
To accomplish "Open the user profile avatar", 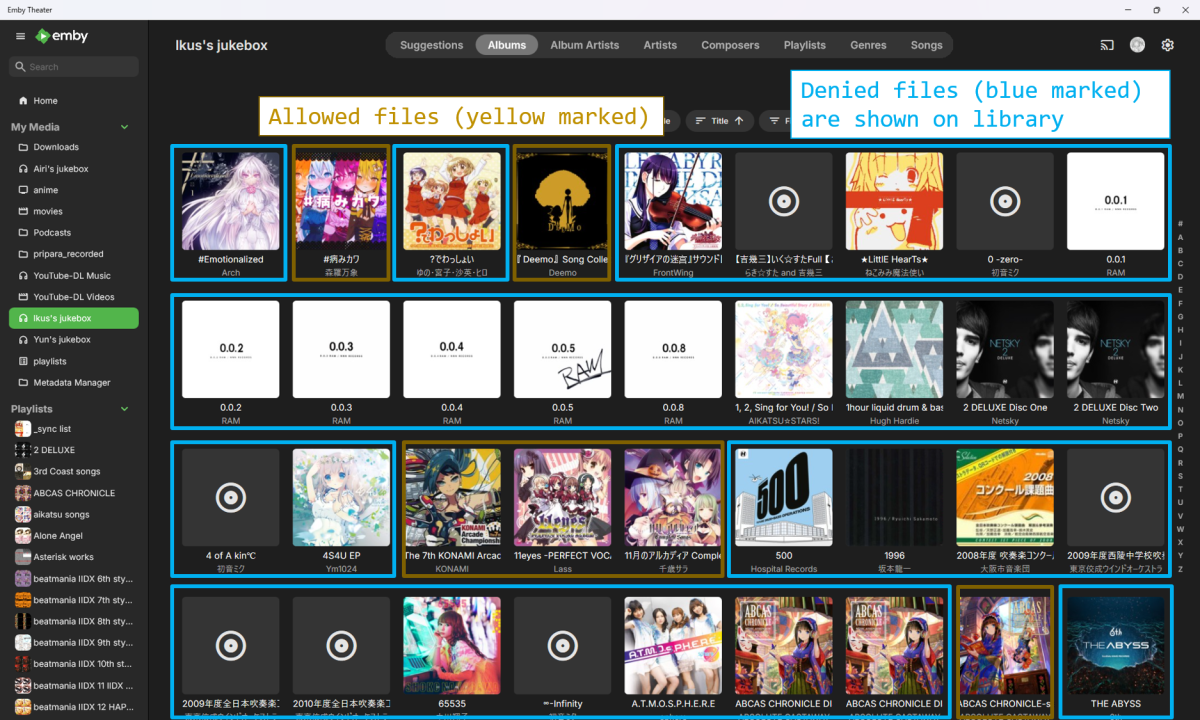I will pyautogui.click(x=1136, y=44).
